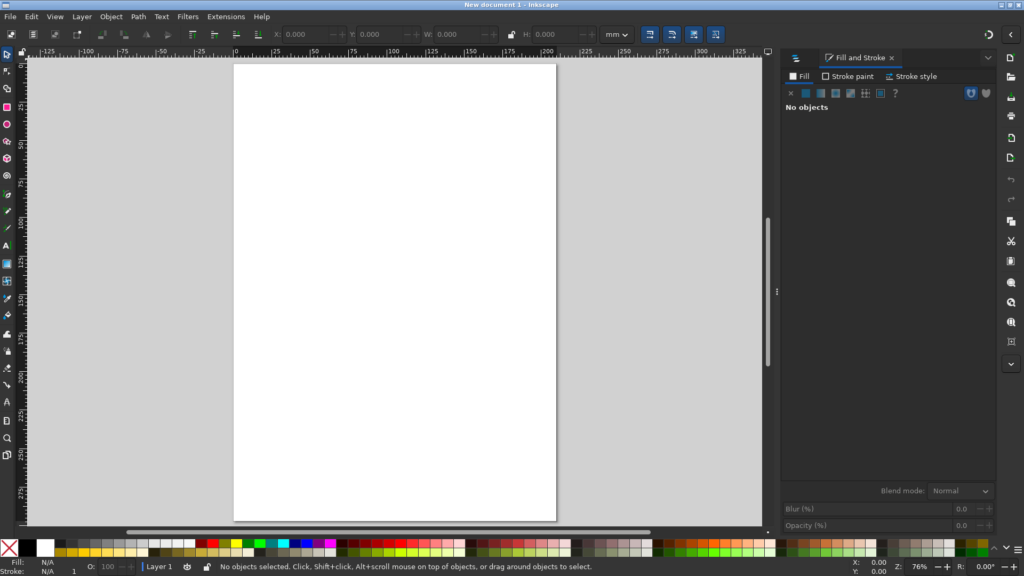Click the Zoom drawing icon in right bar
The width and height of the screenshot is (1024, 576).
[1011, 302]
